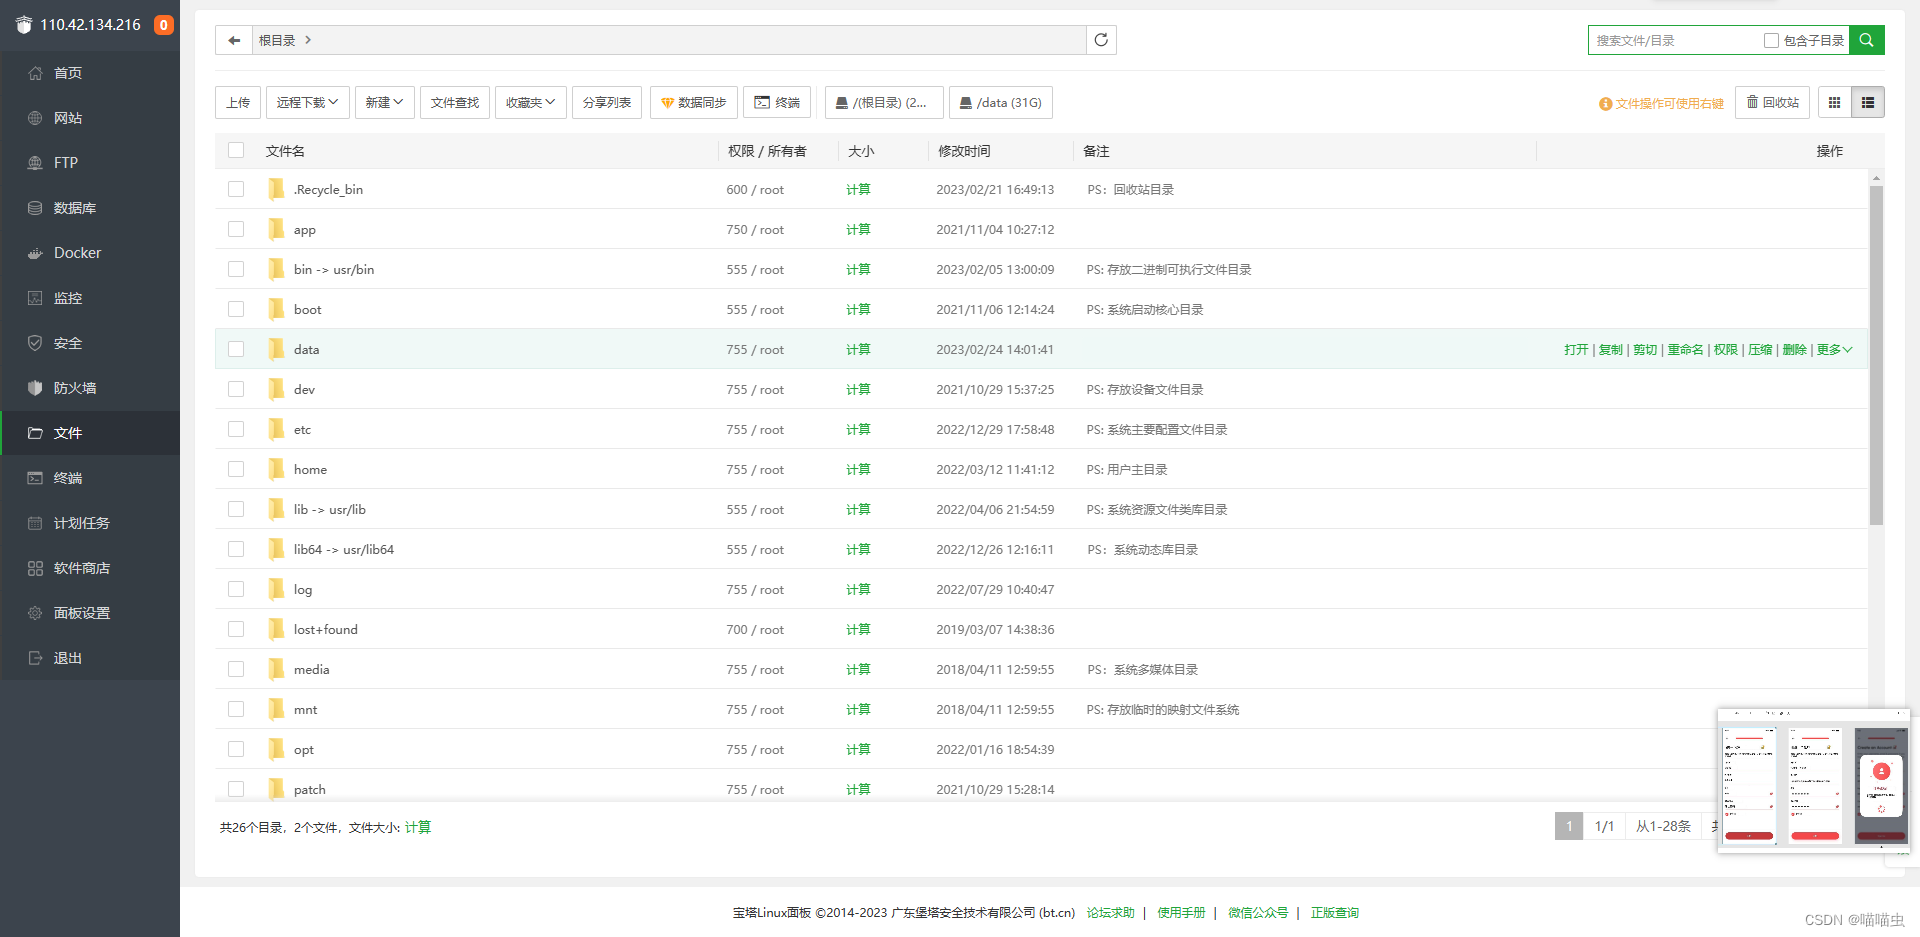
Task: Click 重命名 rename on data row
Action: (1685, 349)
